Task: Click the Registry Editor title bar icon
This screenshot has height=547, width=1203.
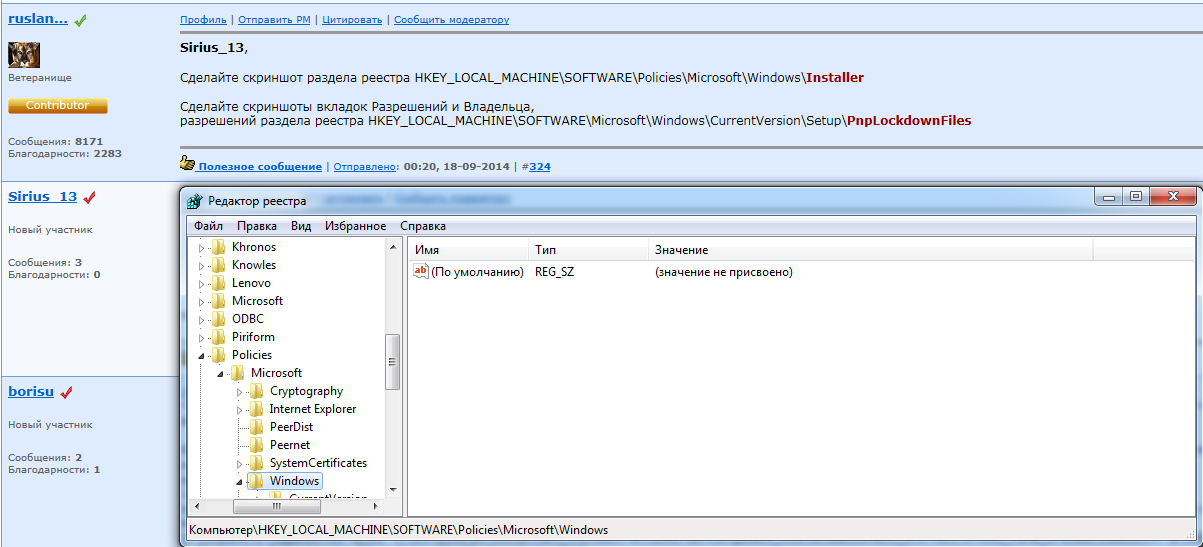Action: [x=196, y=201]
